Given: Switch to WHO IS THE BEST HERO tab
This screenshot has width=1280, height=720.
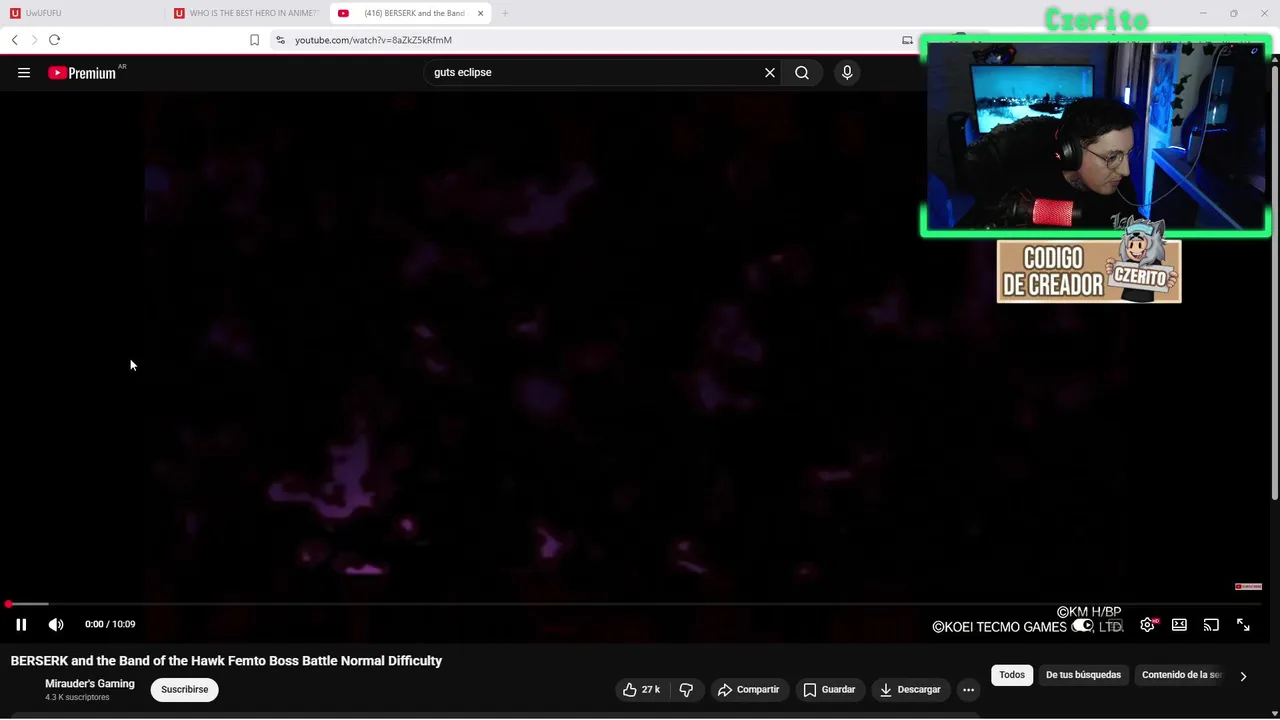Looking at the screenshot, I should click(247, 13).
